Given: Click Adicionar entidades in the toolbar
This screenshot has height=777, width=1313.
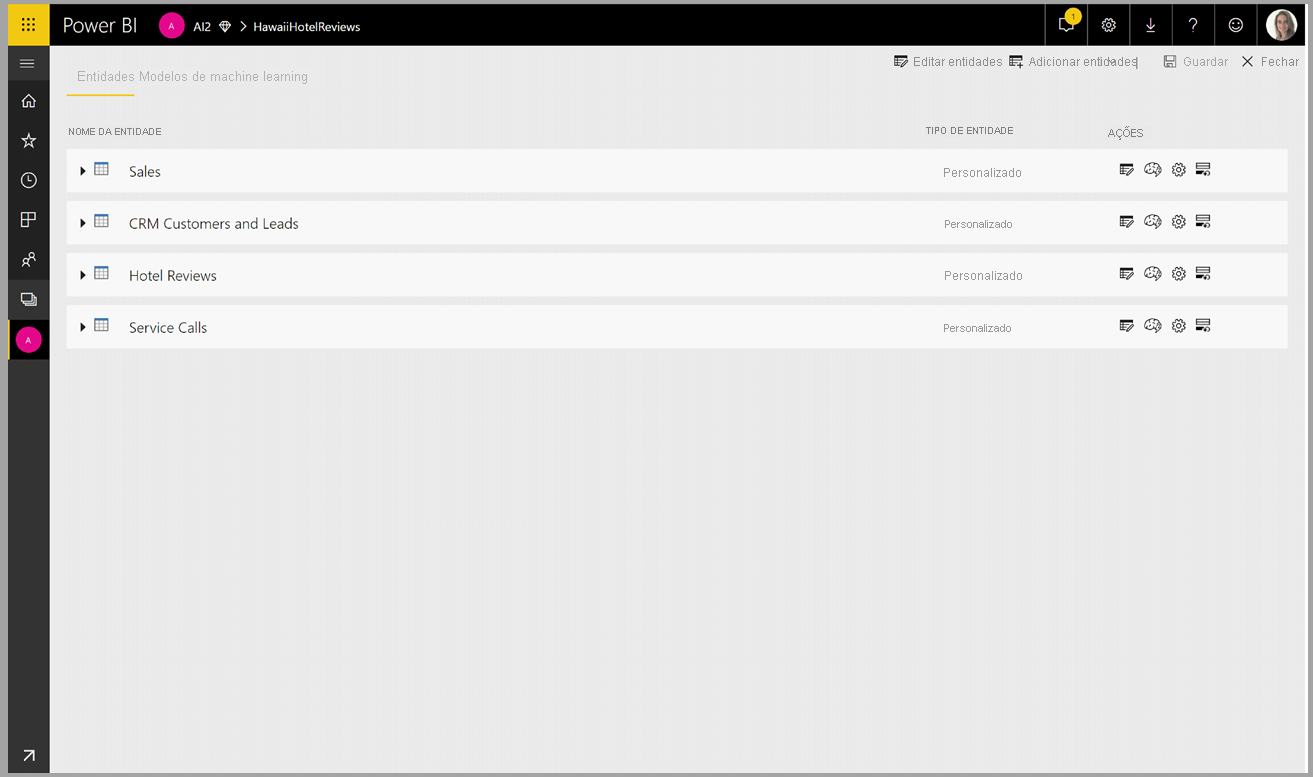Looking at the screenshot, I should point(1073,62).
